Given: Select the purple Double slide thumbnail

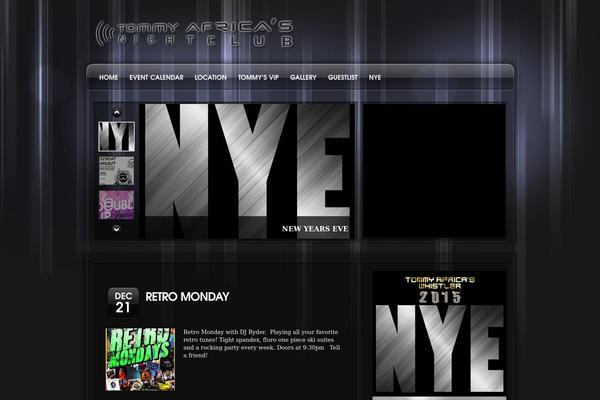Looking at the screenshot, I should [116, 205].
